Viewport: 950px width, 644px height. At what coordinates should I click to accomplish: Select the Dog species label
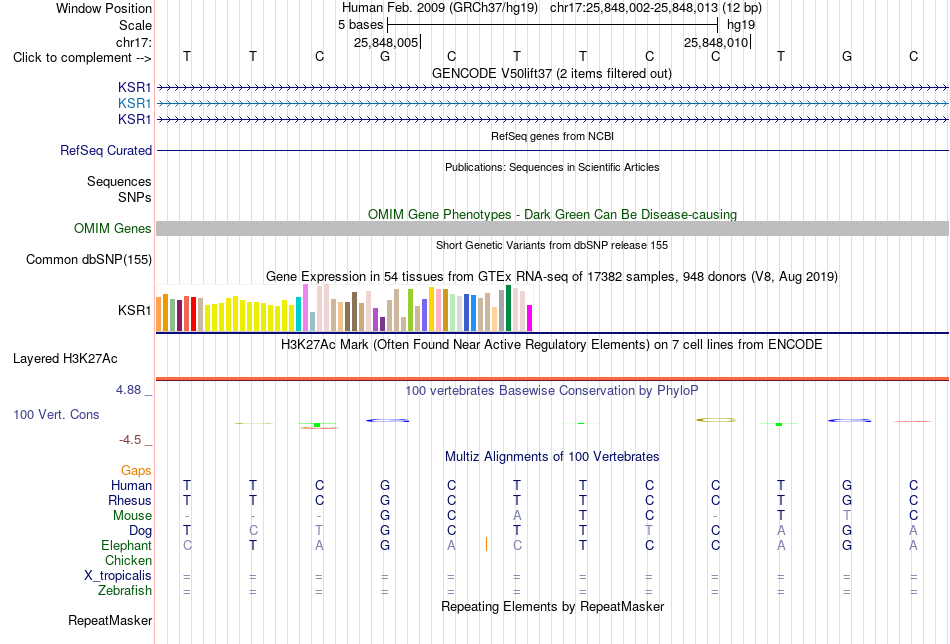pyautogui.click(x=141, y=531)
